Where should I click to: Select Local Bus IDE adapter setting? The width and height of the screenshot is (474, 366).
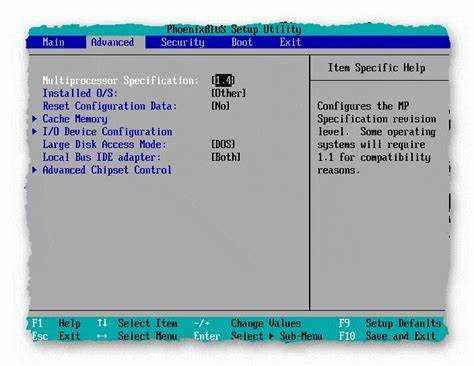coord(102,157)
